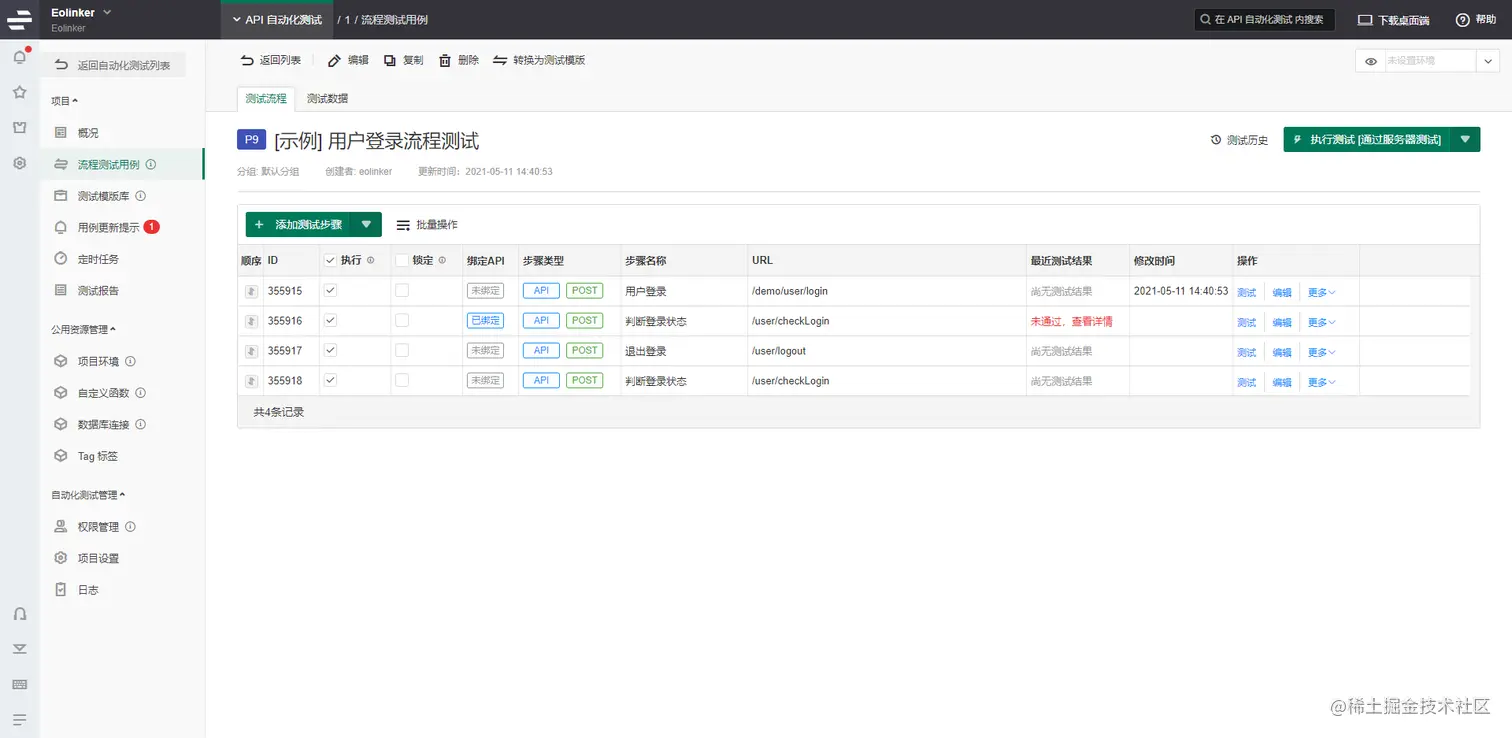Image resolution: width=1512 pixels, height=738 pixels.
Task: Uncheck 执行 for step 用户登录
Action: 328,291
